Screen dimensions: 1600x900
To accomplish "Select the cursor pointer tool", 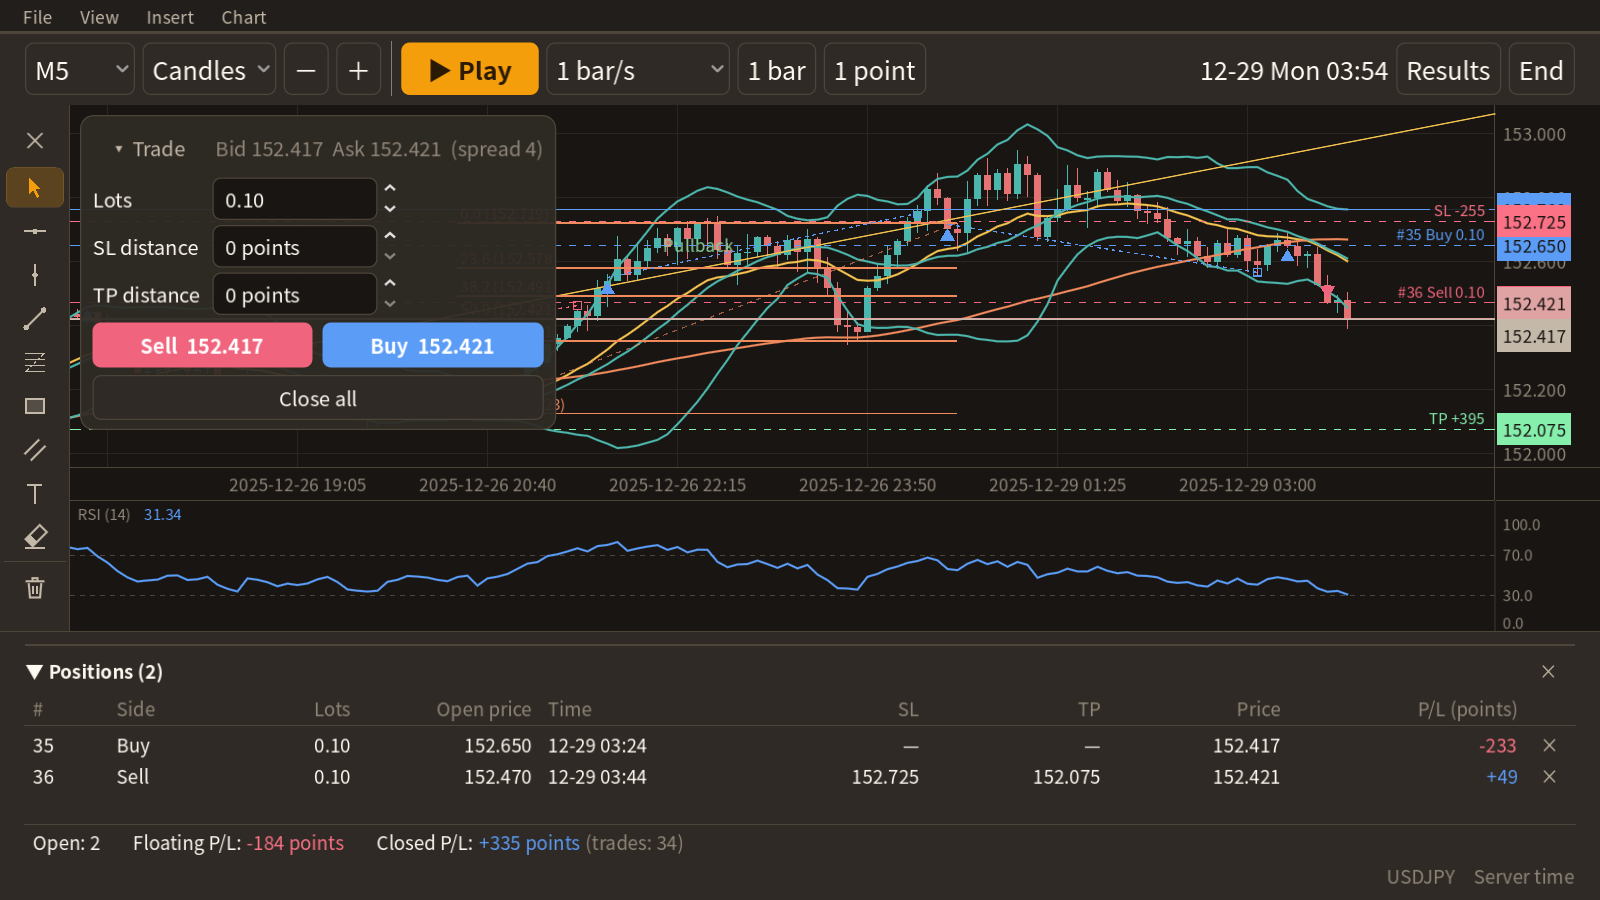I will click(35, 188).
